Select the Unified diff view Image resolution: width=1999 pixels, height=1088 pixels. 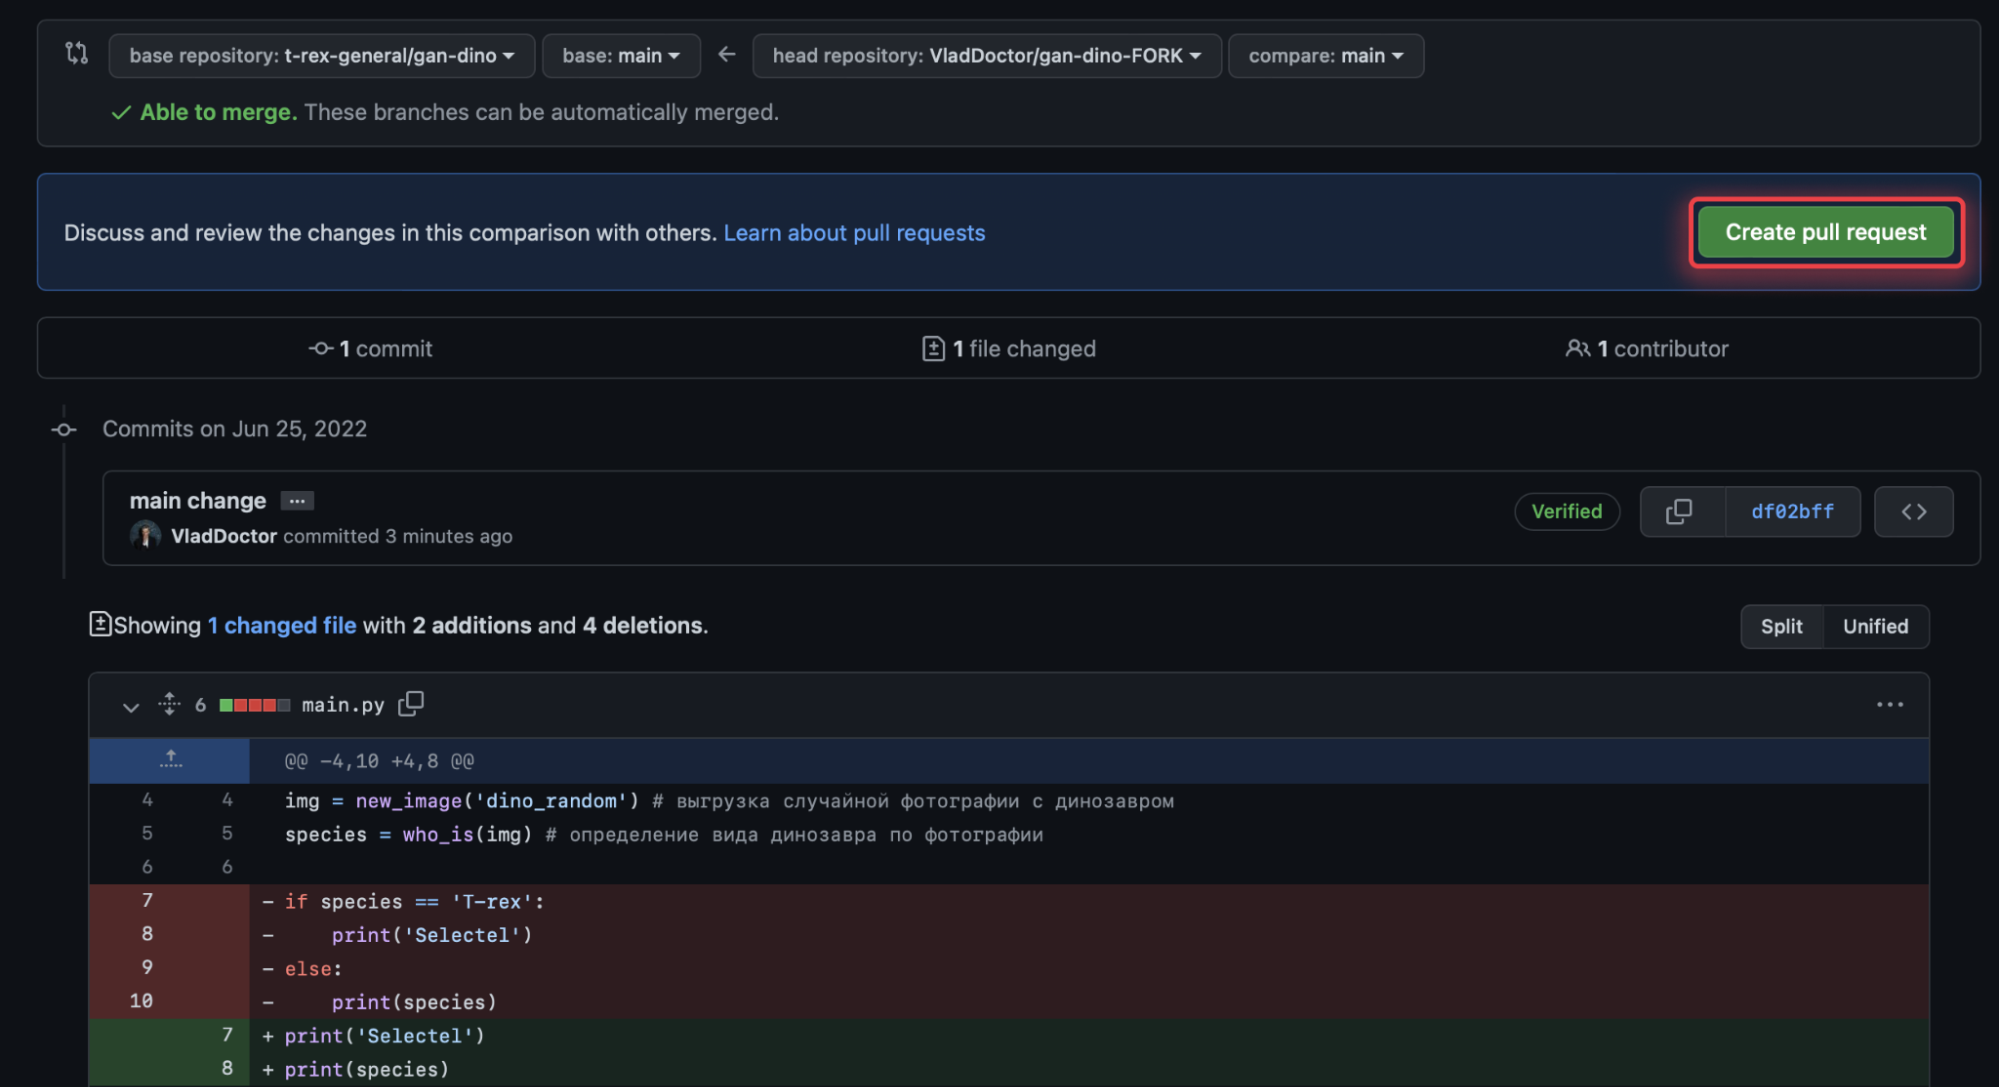[x=1876, y=626]
